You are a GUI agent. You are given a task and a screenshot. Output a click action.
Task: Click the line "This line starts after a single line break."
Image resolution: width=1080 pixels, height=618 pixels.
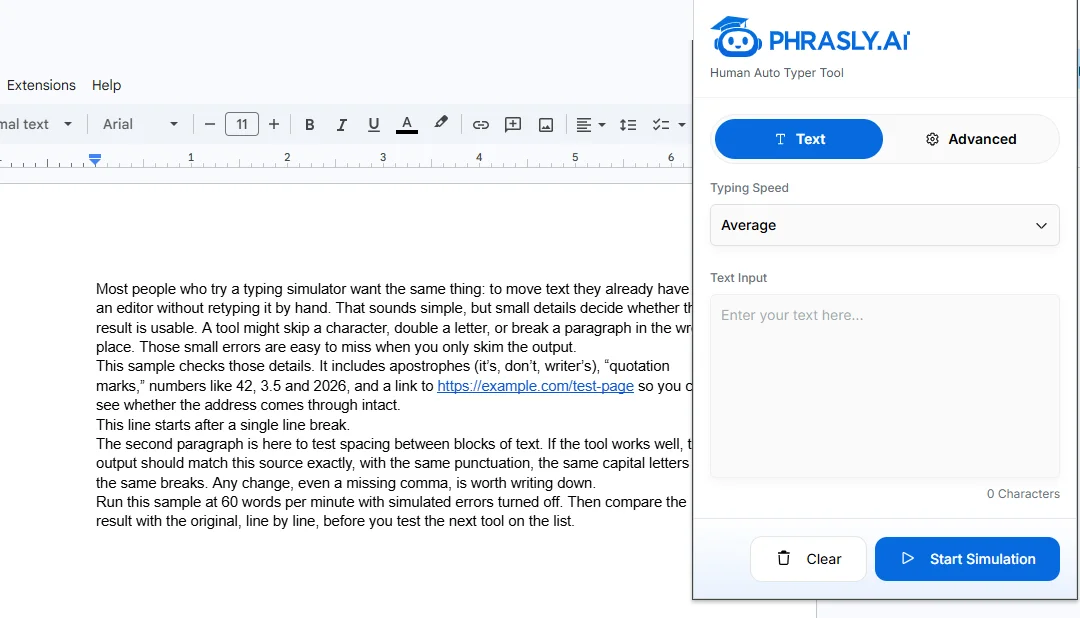coord(222,425)
